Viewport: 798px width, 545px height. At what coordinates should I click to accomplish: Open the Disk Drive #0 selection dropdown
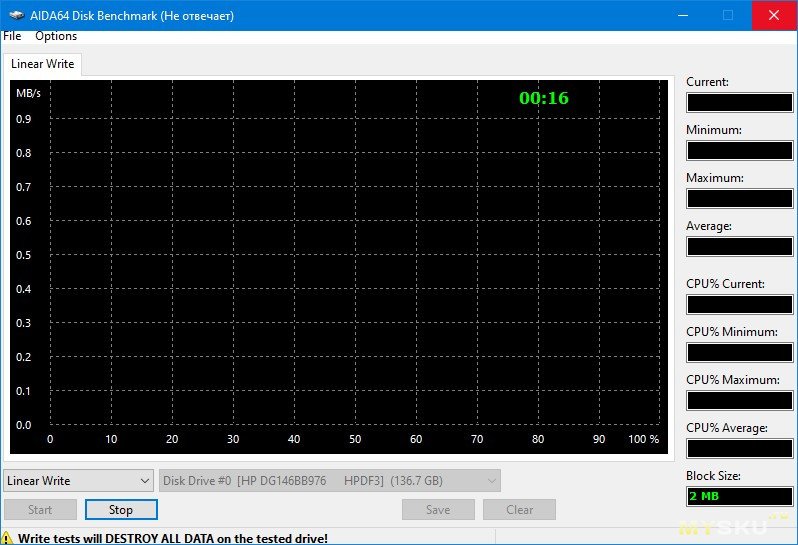[x=330, y=481]
